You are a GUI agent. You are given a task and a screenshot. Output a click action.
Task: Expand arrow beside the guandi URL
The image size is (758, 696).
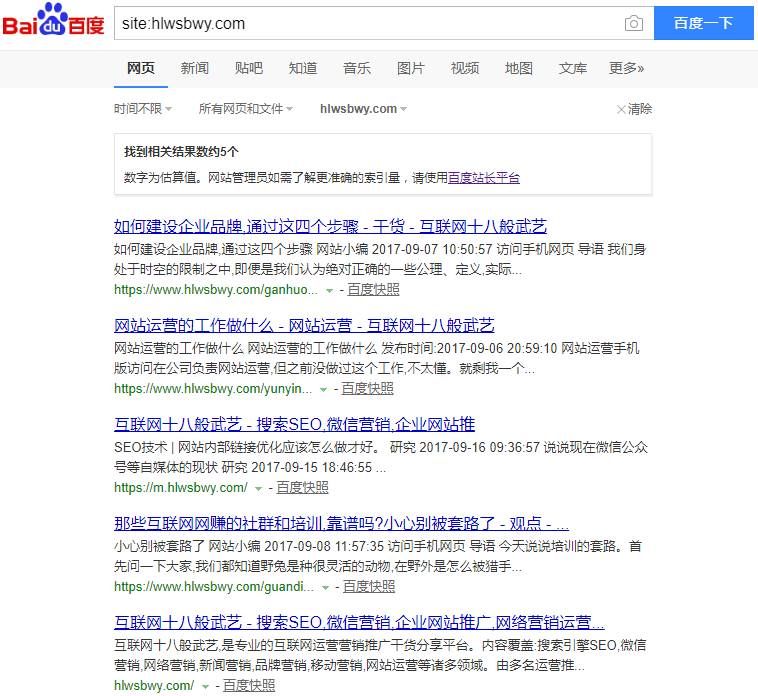(x=325, y=588)
